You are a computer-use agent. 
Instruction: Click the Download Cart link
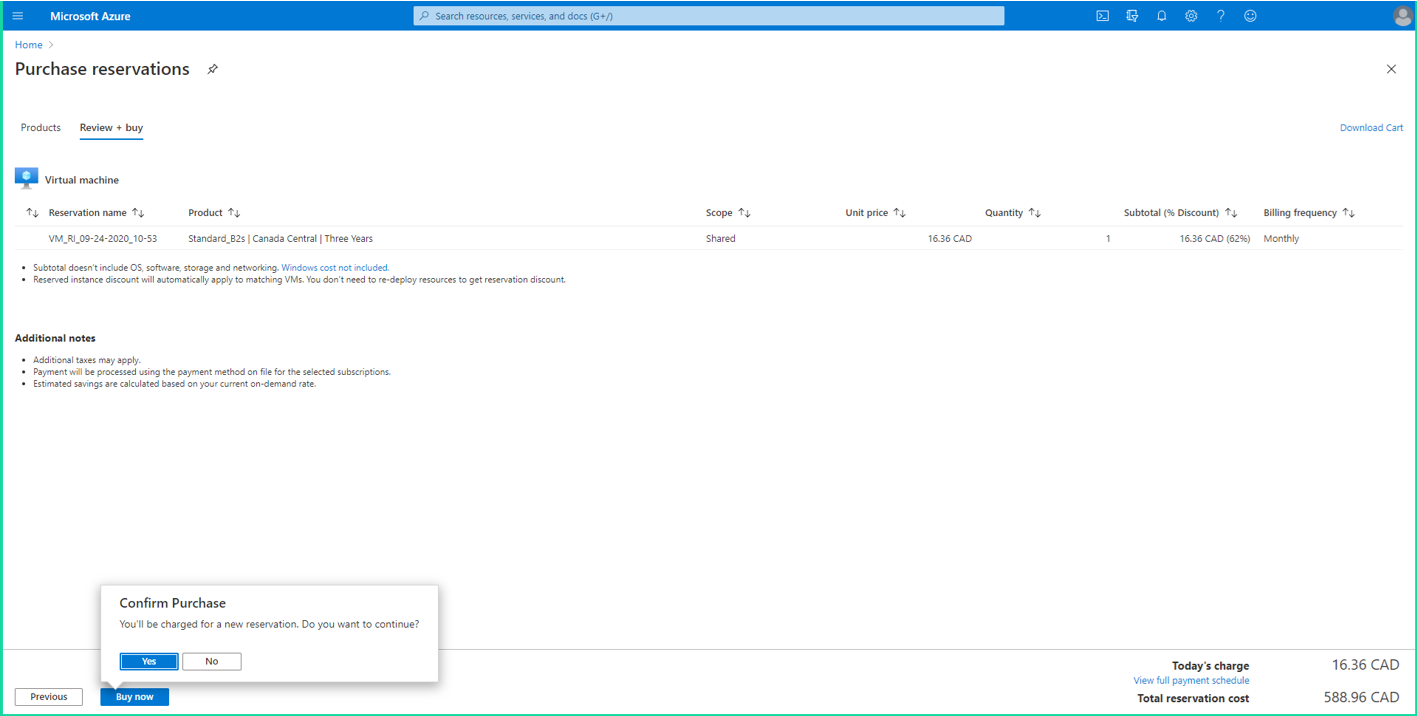coord(1371,128)
